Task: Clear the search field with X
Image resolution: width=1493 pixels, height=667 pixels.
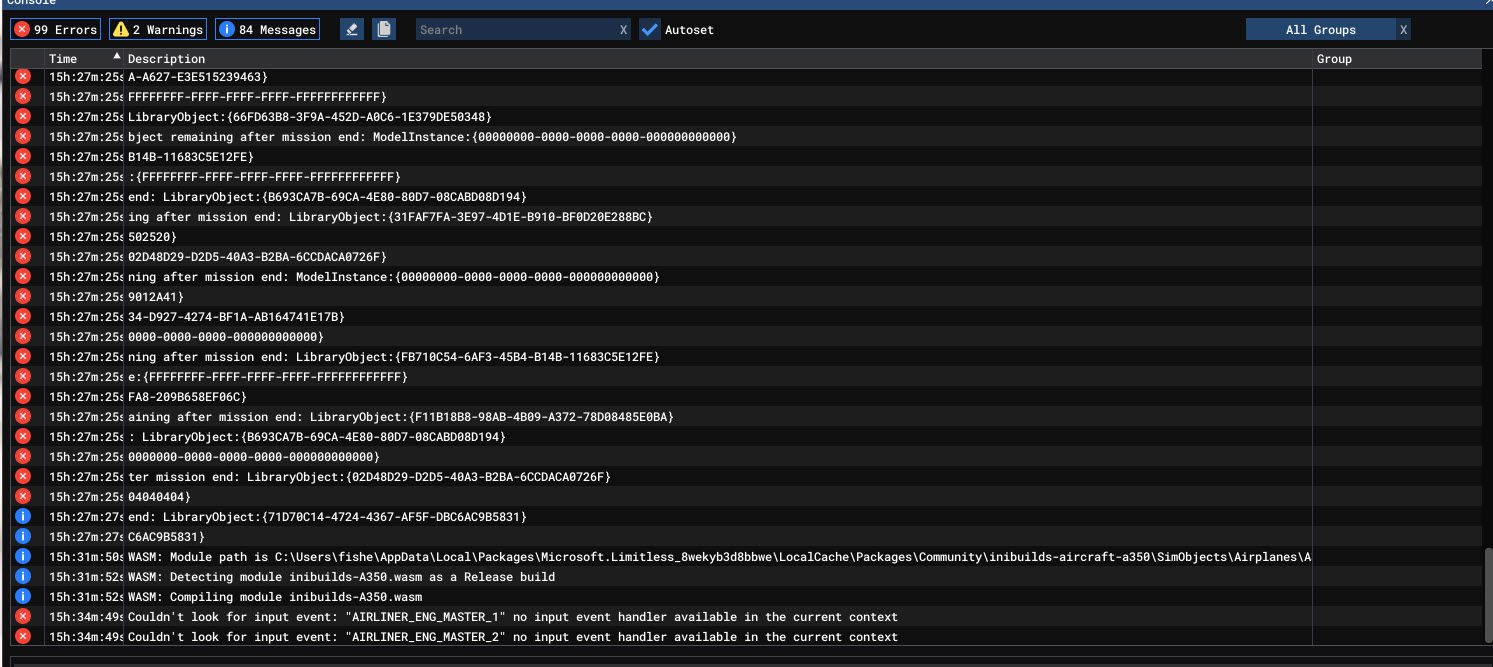Action: click(x=623, y=30)
